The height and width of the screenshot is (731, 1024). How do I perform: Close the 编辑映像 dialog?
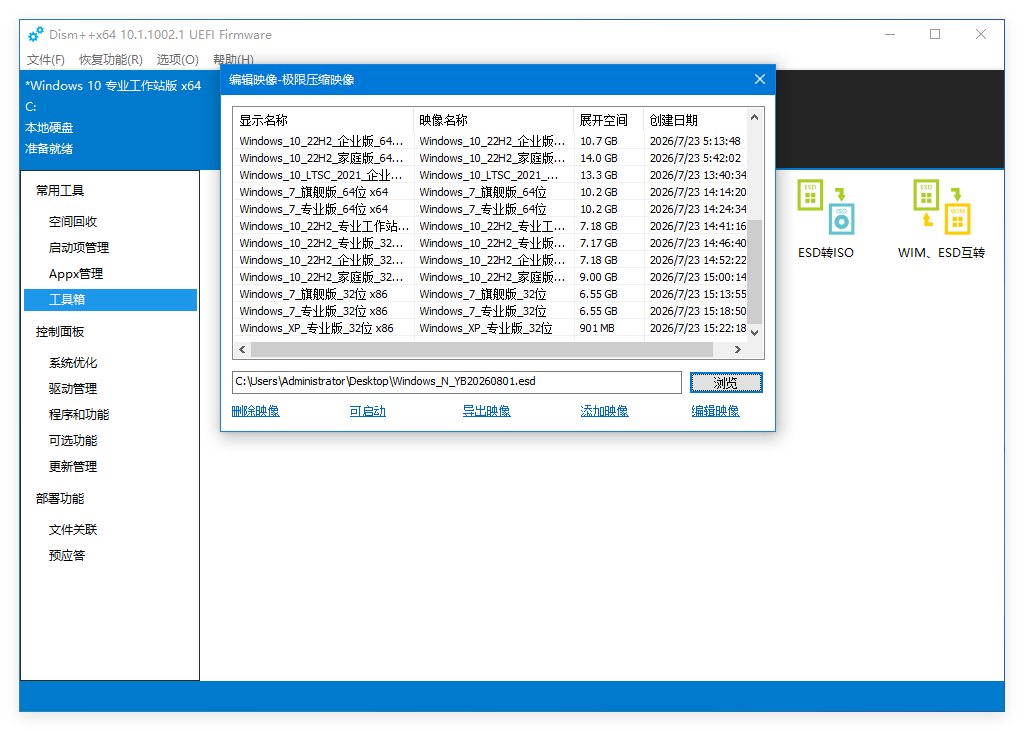(760, 79)
